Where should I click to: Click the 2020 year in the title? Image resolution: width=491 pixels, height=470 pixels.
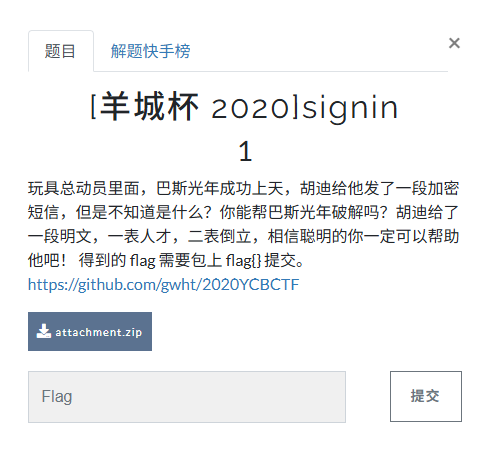(254, 108)
